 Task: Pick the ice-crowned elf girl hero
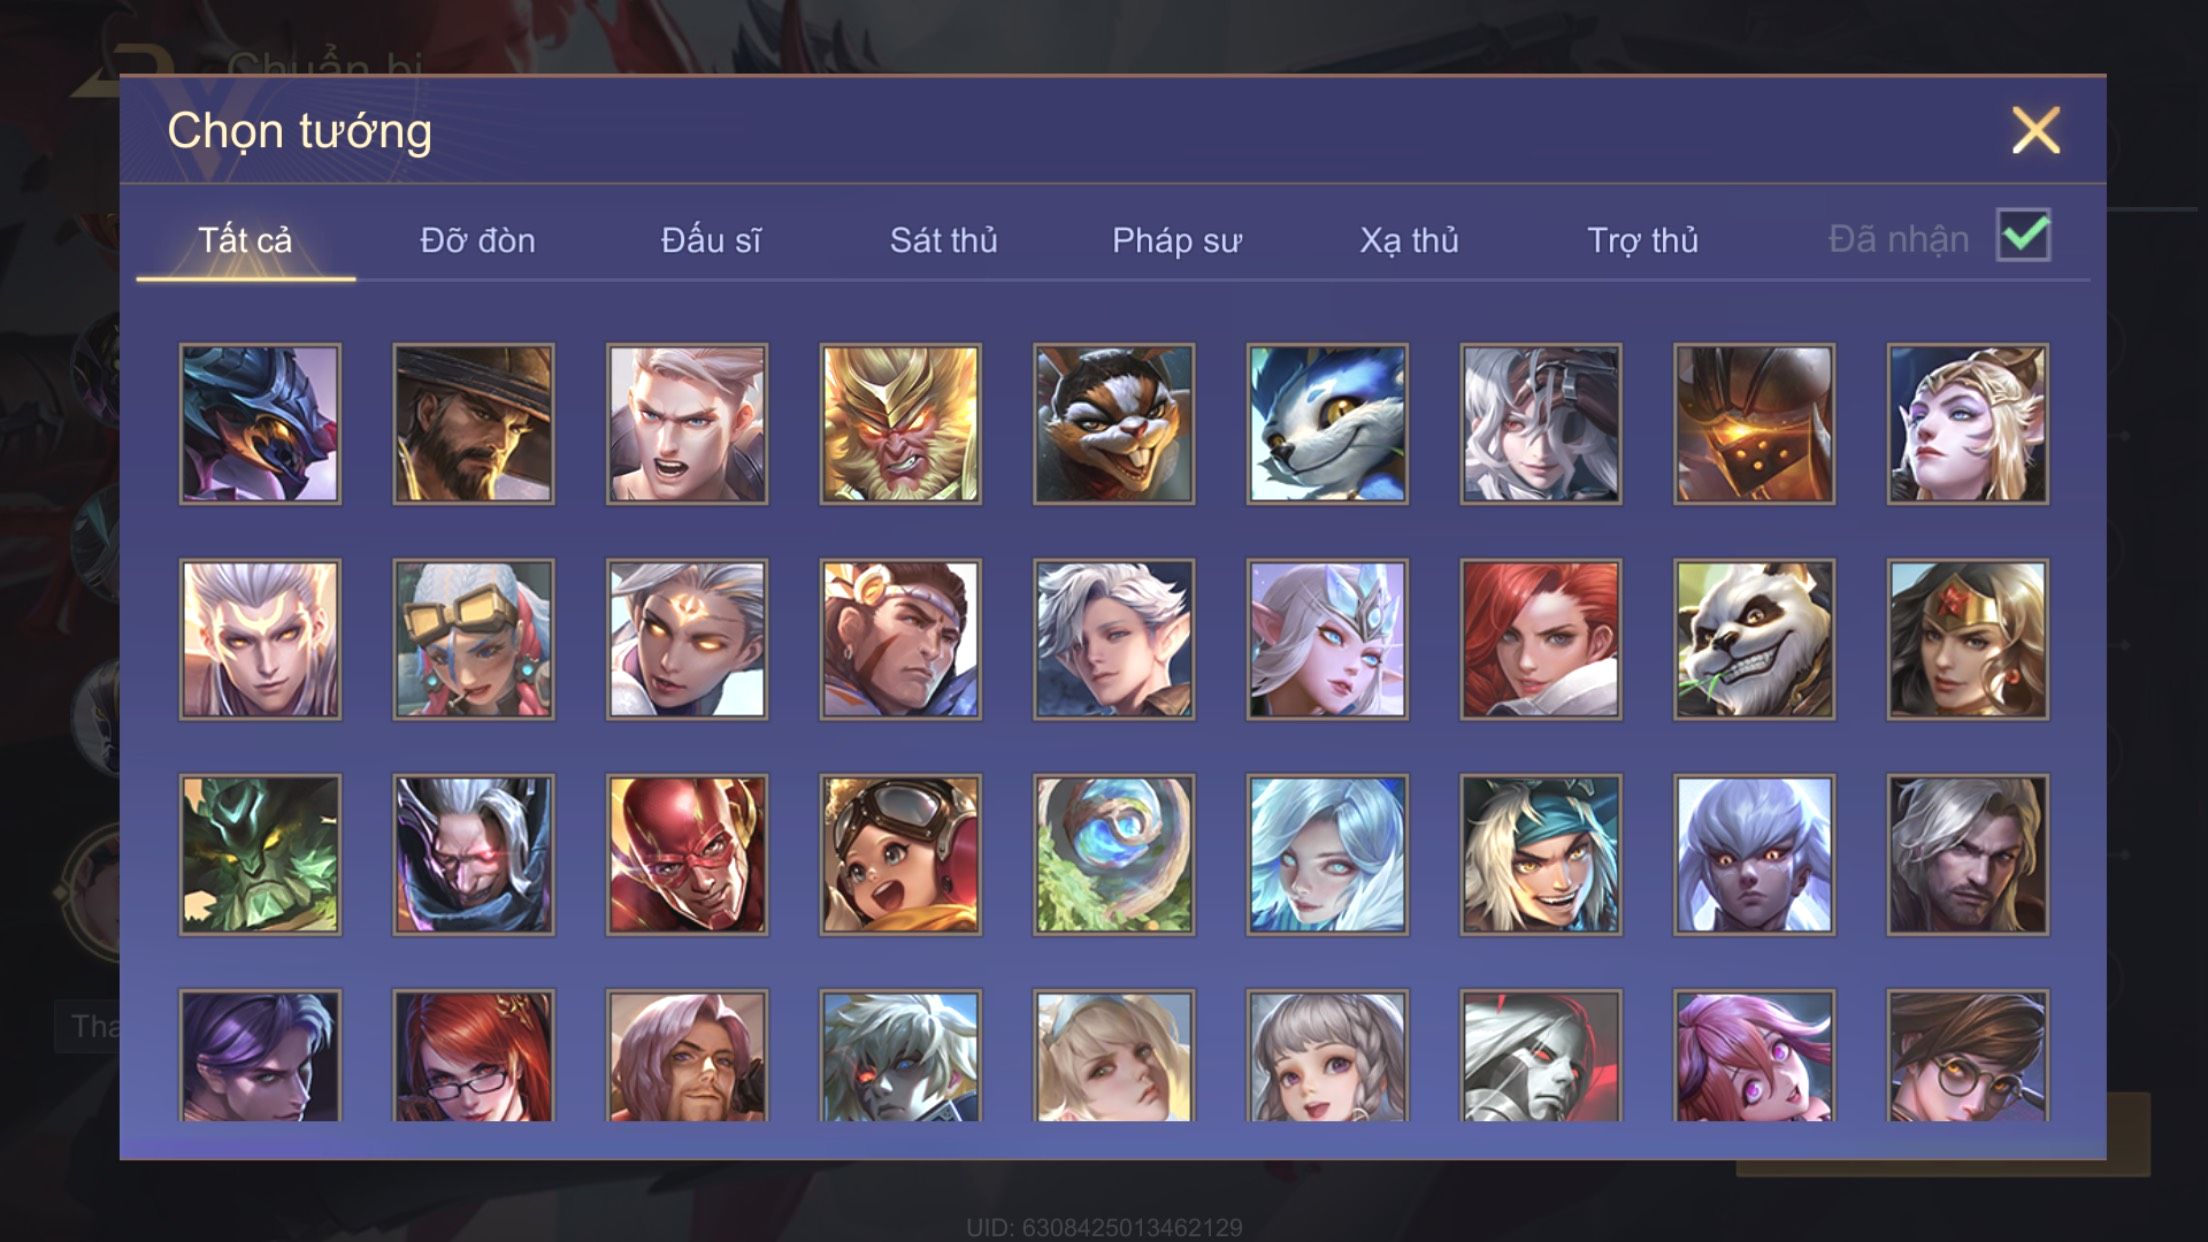[1327, 639]
